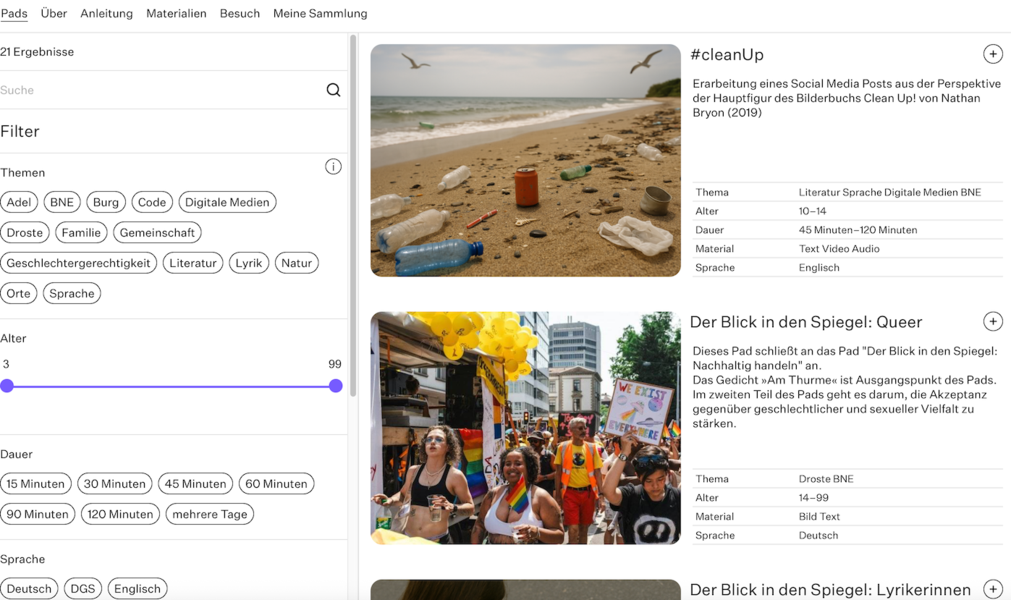The height and width of the screenshot is (600, 1011).
Task: Click '45 Minuten–120 Minuten' duration value
Action: pyautogui.click(x=858, y=229)
